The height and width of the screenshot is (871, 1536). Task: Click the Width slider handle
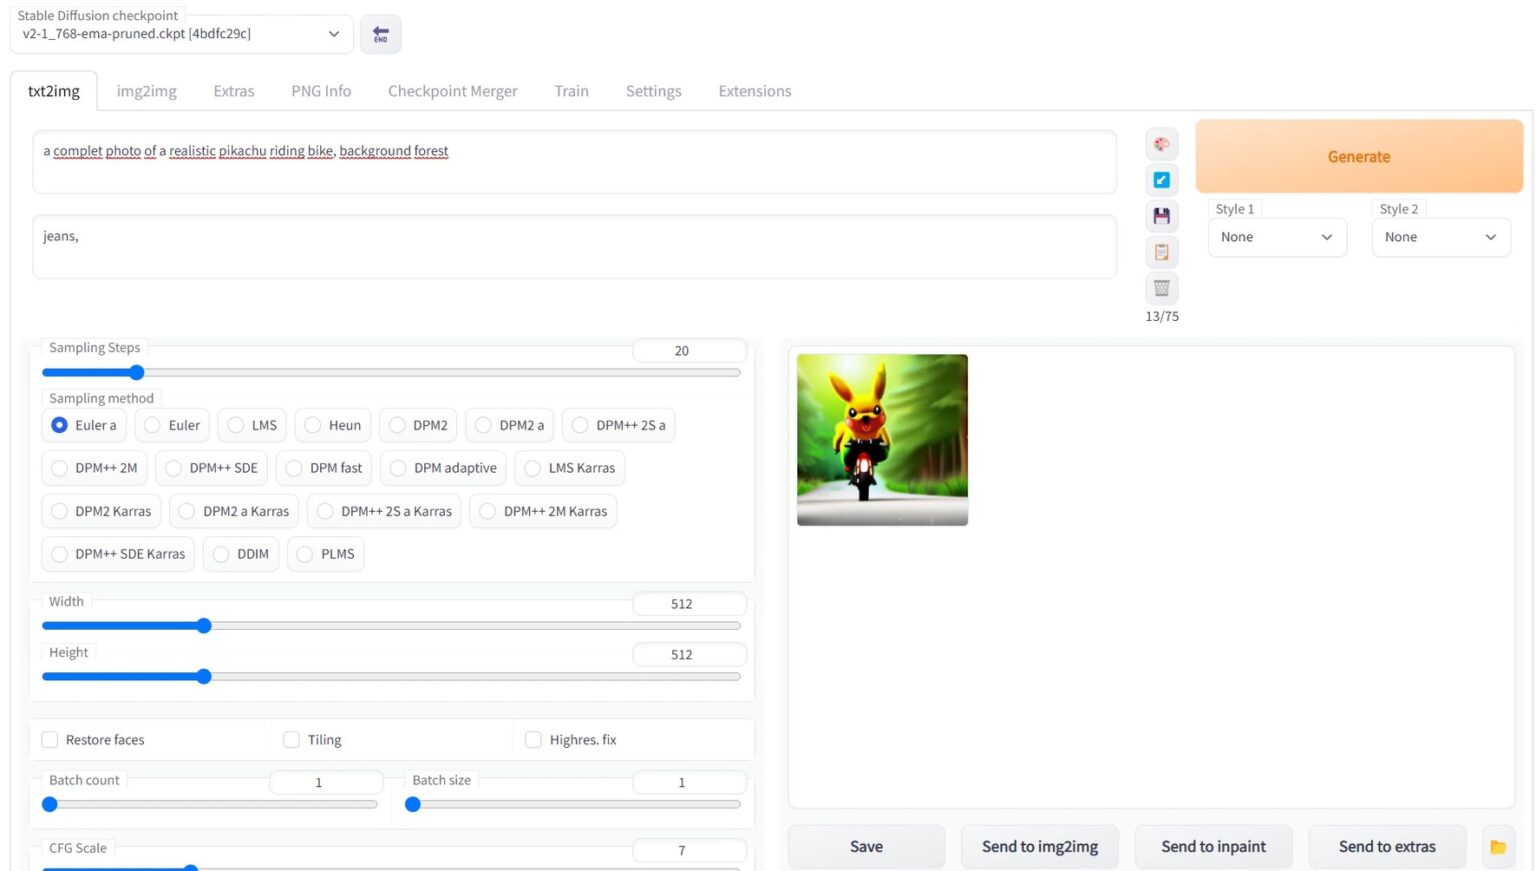(x=204, y=626)
